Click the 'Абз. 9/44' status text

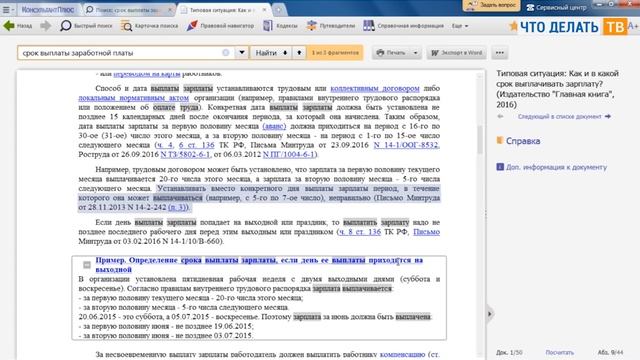(x=610, y=352)
